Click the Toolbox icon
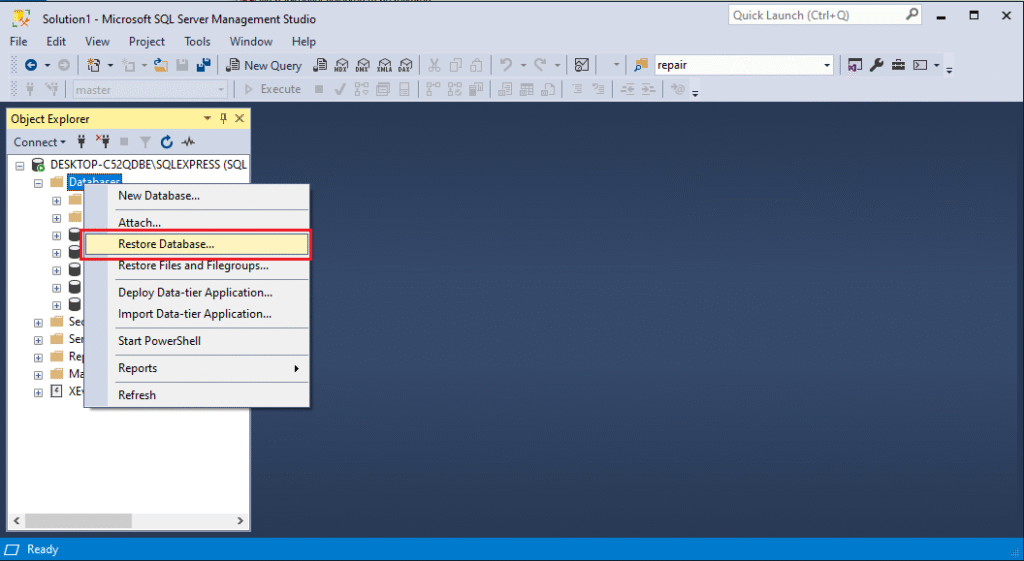1024x561 pixels. tap(899, 65)
